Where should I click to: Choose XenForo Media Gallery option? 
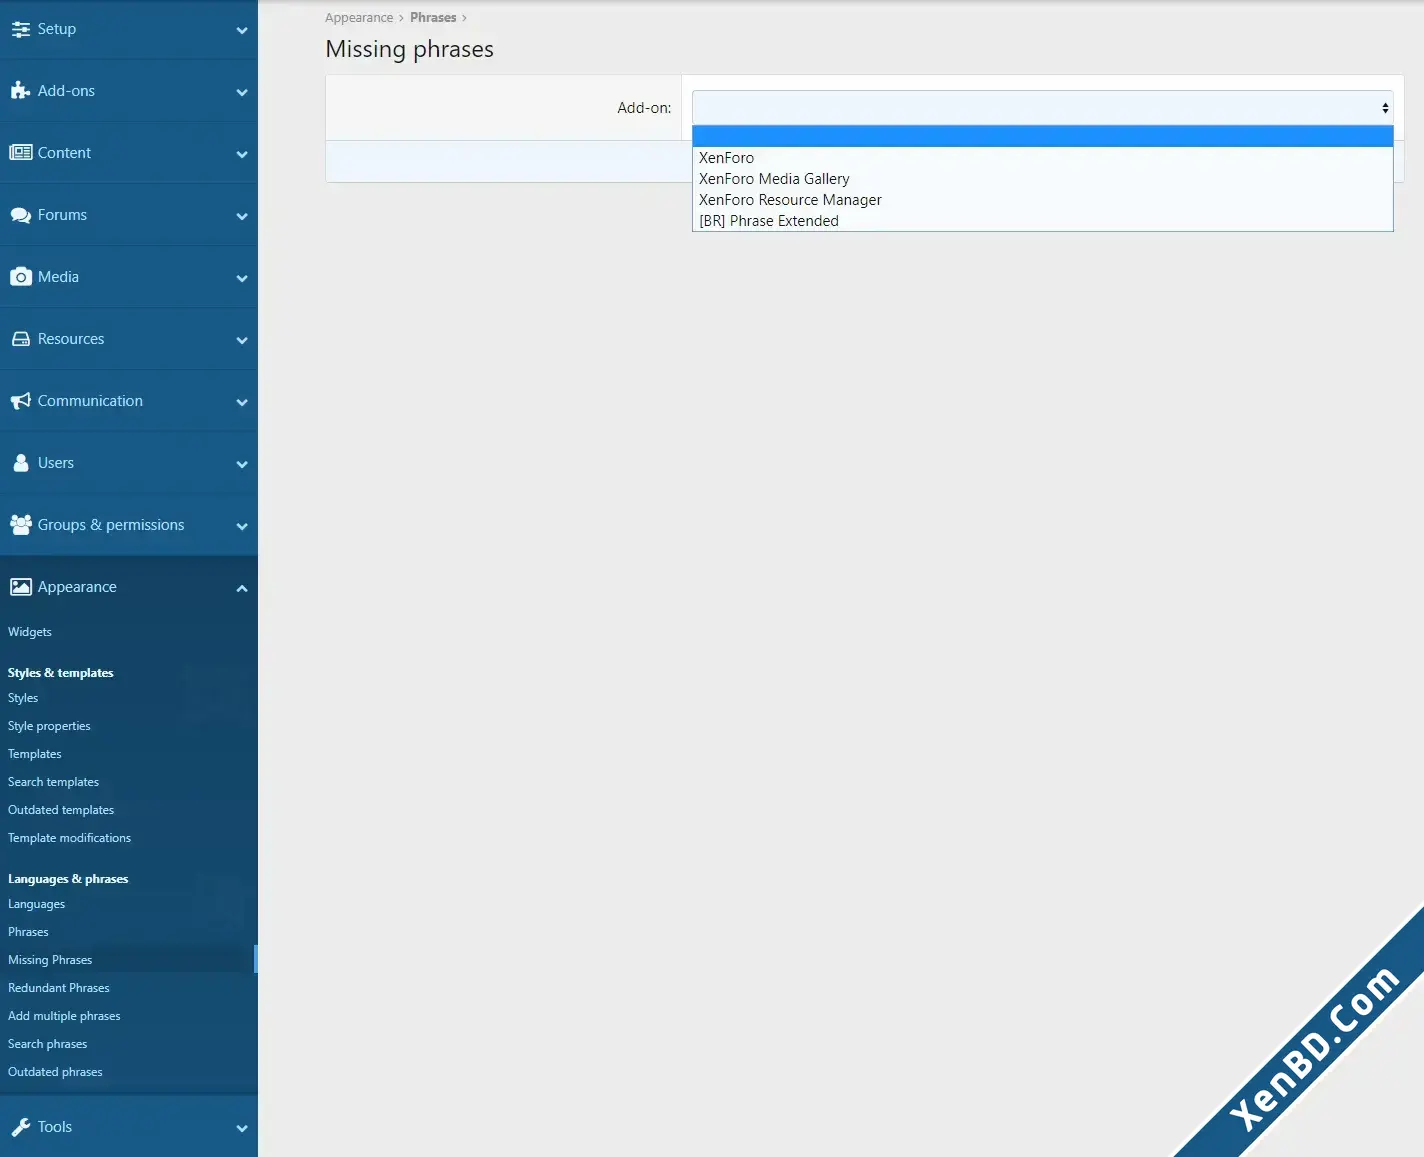[1042, 179]
